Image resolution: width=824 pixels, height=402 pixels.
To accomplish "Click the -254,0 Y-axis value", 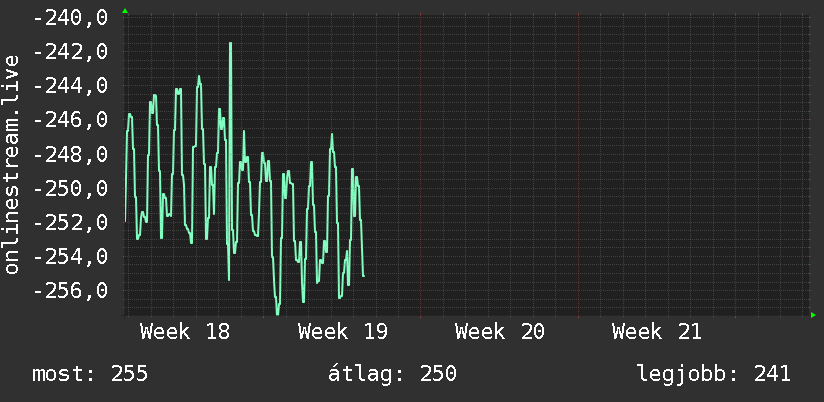I will (70, 257).
